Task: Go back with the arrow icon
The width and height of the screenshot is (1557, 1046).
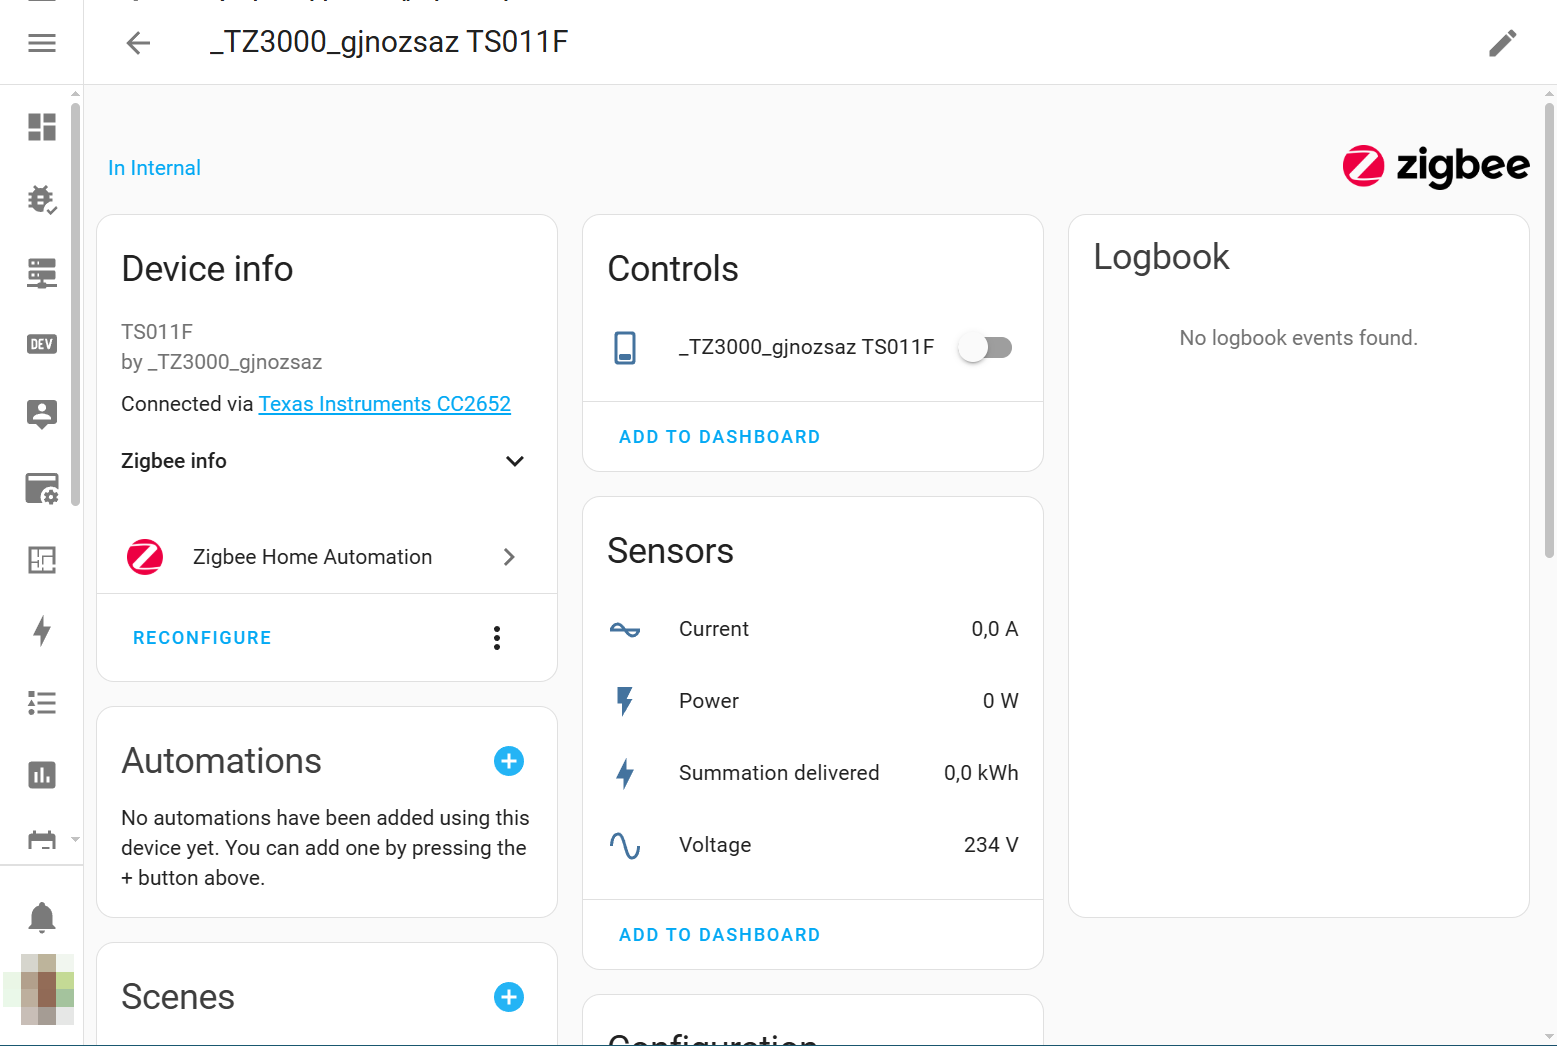Action: (138, 43)
